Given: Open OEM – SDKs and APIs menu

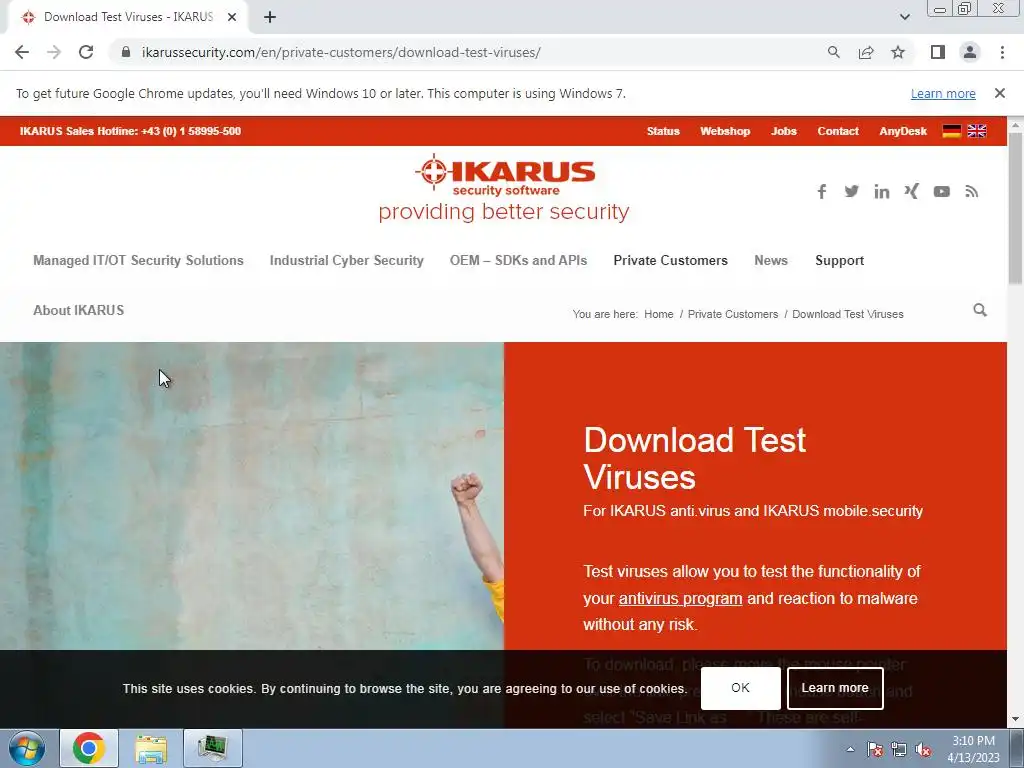Looking at the screenshot, I should 519,261.
